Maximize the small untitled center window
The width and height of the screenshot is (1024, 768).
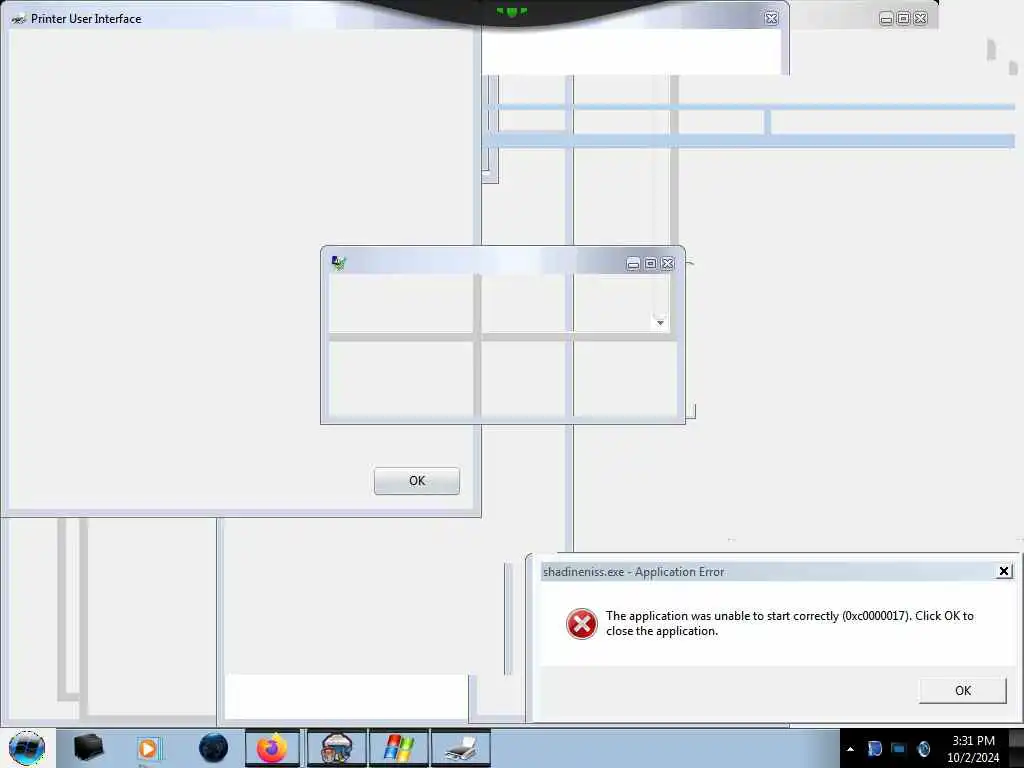tap(650, 263)
